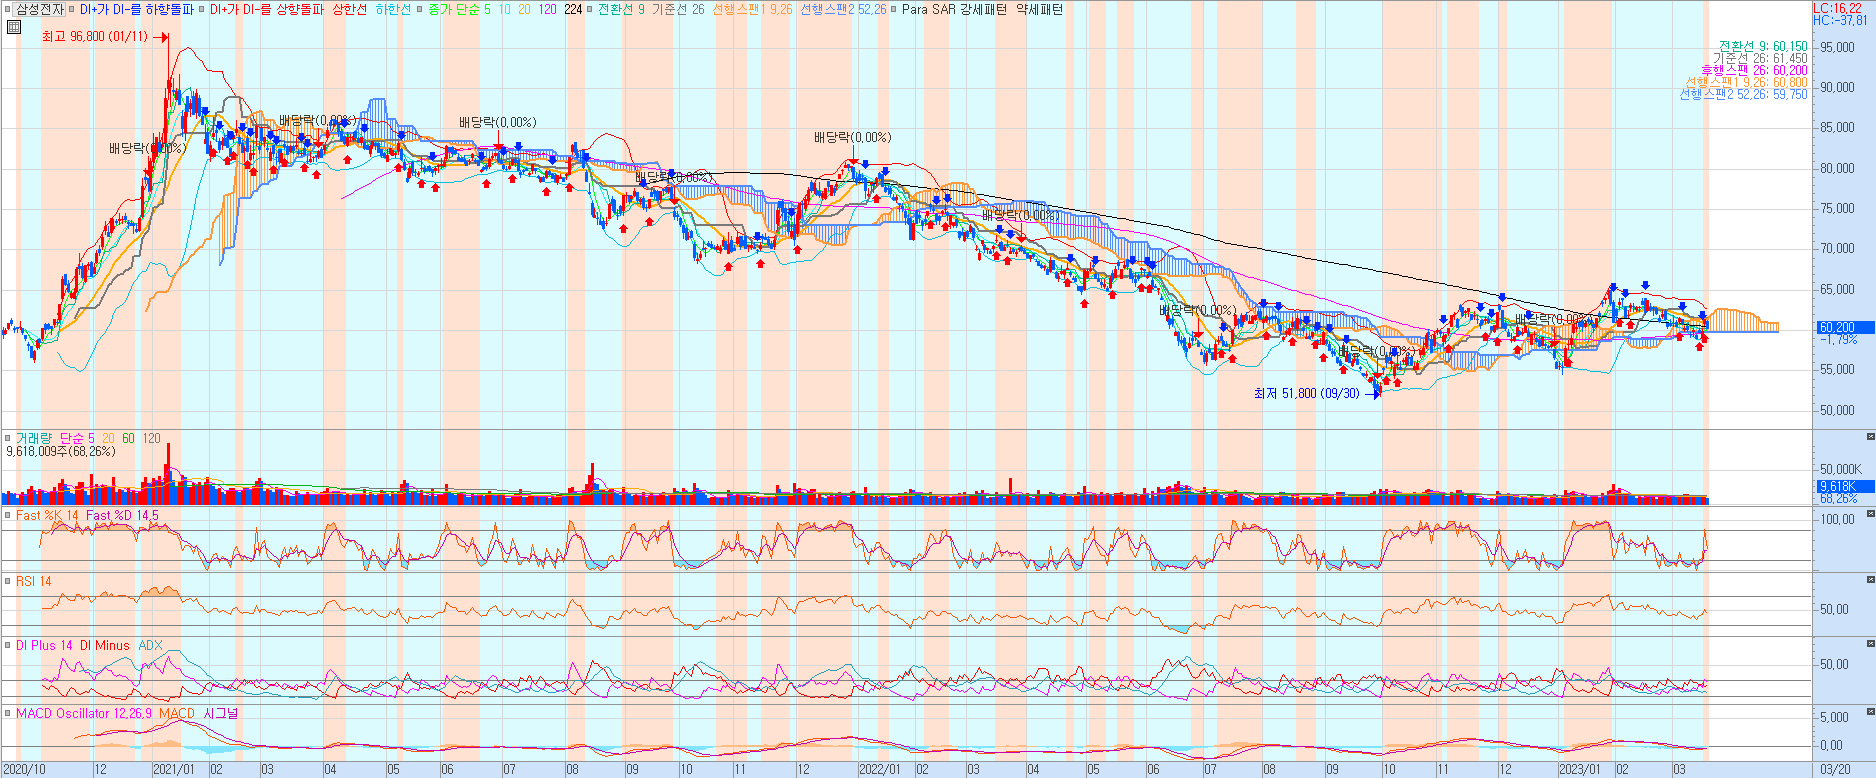The width and height of the screenshot is (1876, 778).
Task: Click the 9,618,009주(68.26%) volume readout
Action: (61, 452)
